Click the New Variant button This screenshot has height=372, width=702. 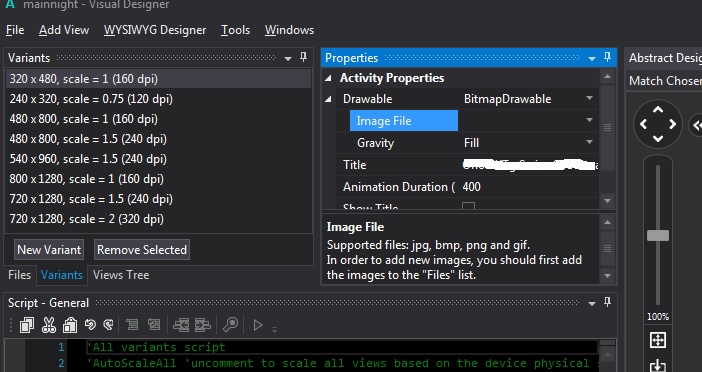[x=49, y=250]
